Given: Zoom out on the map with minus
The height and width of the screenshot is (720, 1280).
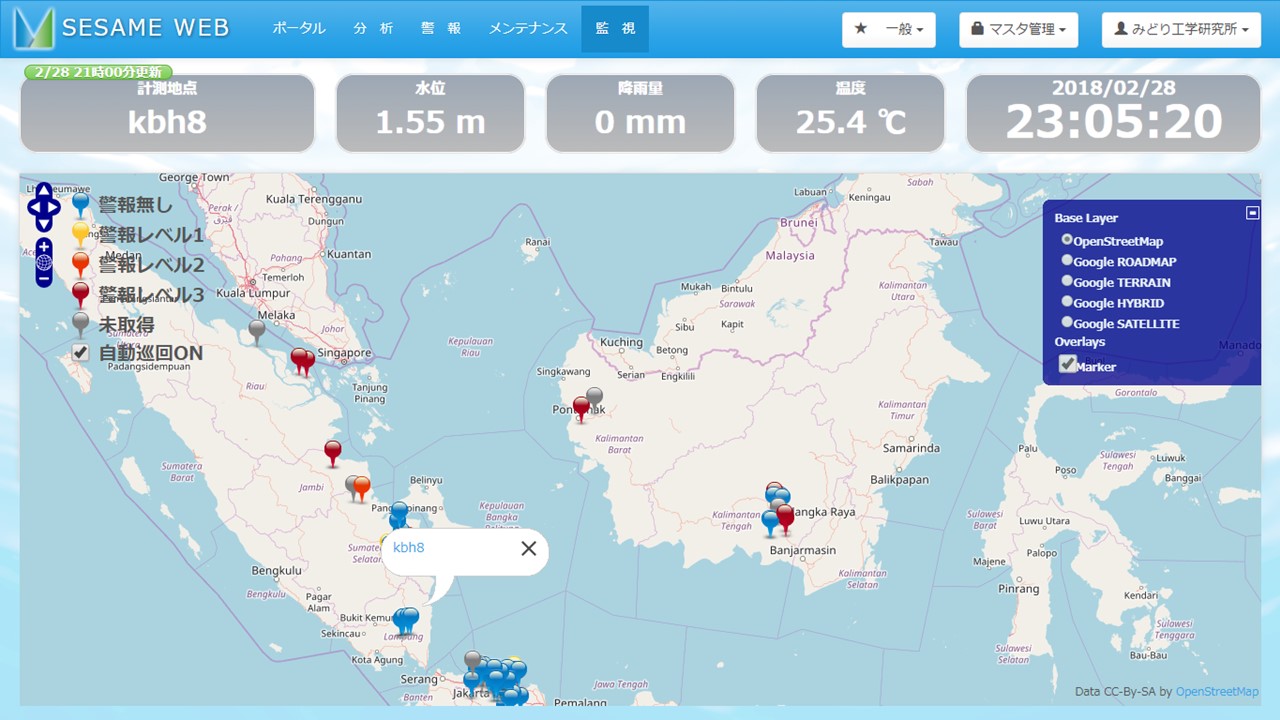Looking at the screenshot, I should 44,279.
